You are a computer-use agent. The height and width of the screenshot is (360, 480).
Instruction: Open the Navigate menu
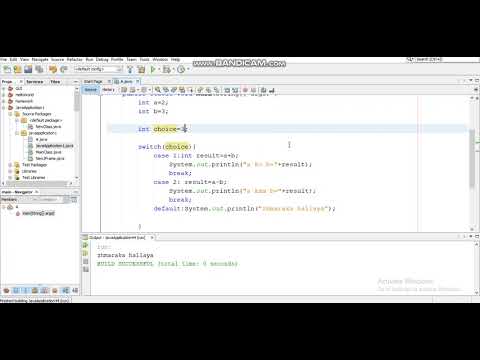[x=40, y=60]
